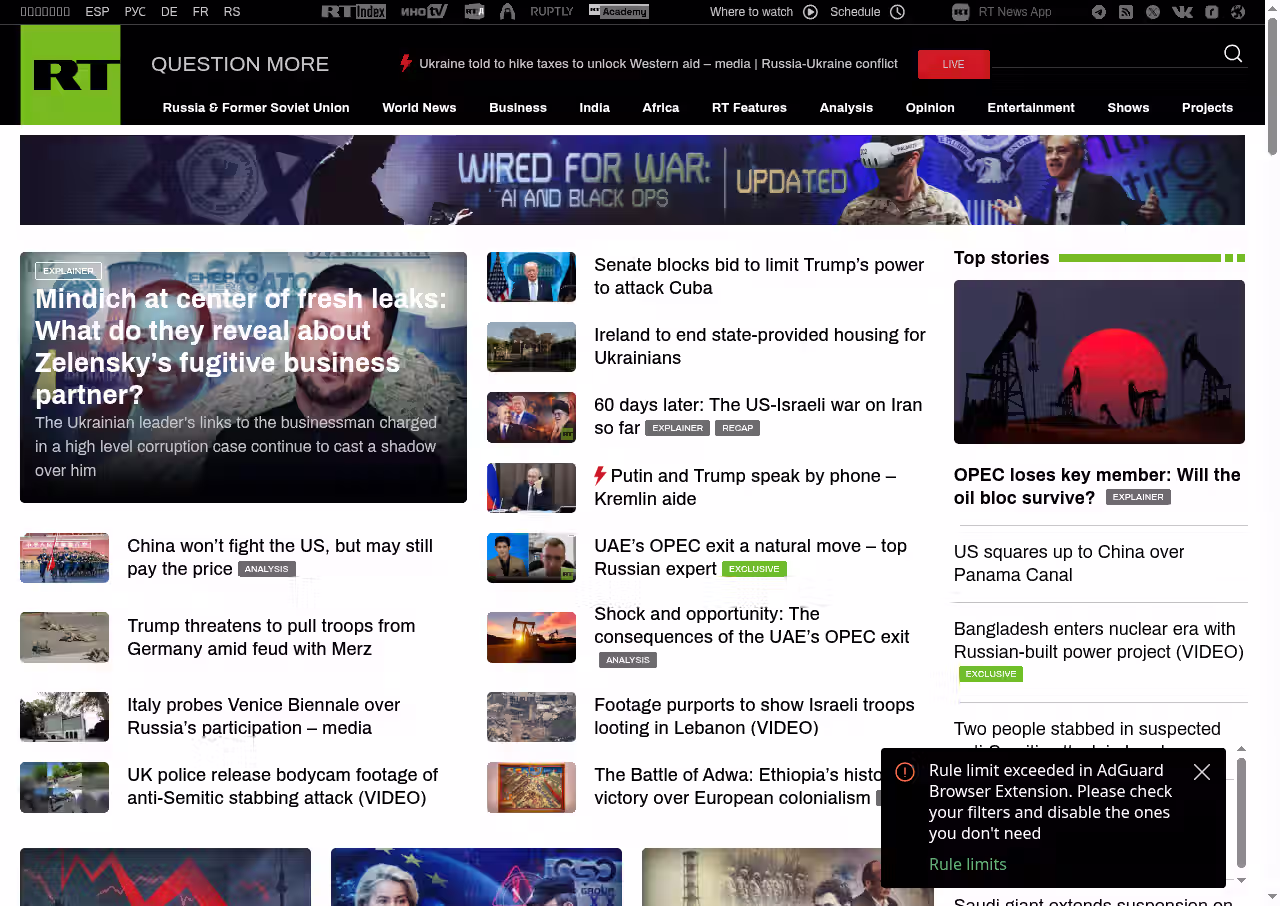Open RT's X (Twitter) icon

[x=1153, y=12]
